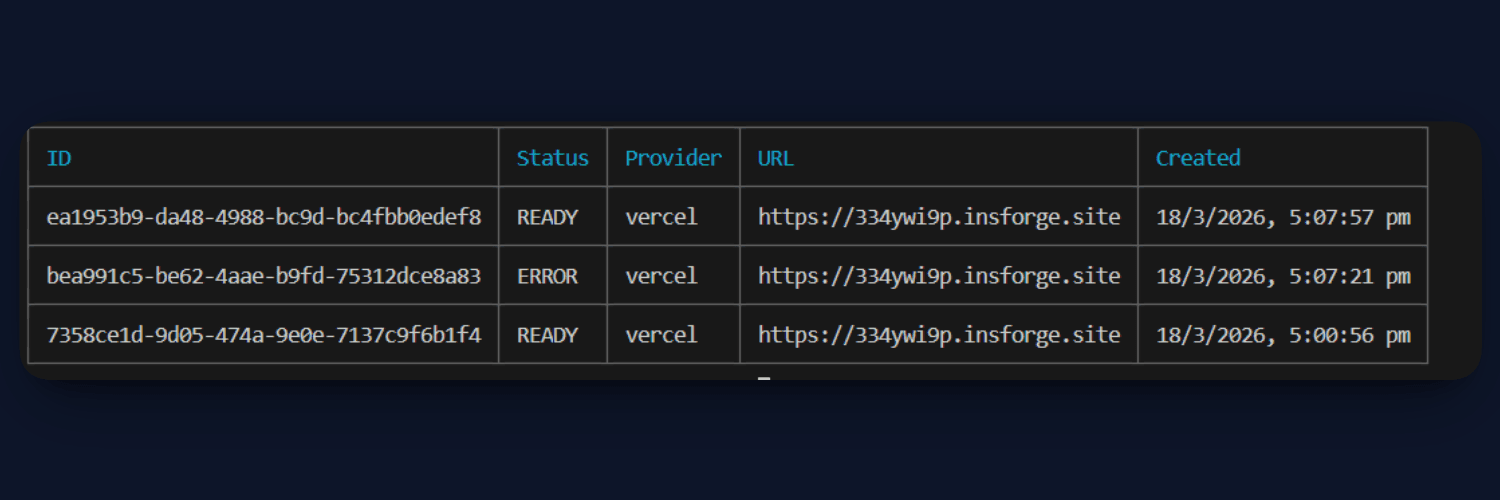1500x500 pixels.
Task: Click the Provider column header
Action: click(x=673, y=158)
